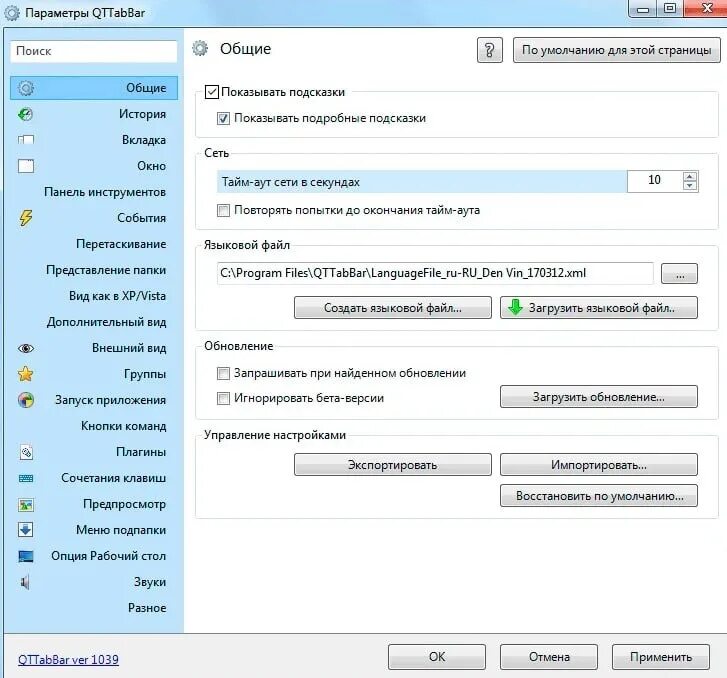
Task: Click the speaker icon for Звуки
Action: (26, 582)
